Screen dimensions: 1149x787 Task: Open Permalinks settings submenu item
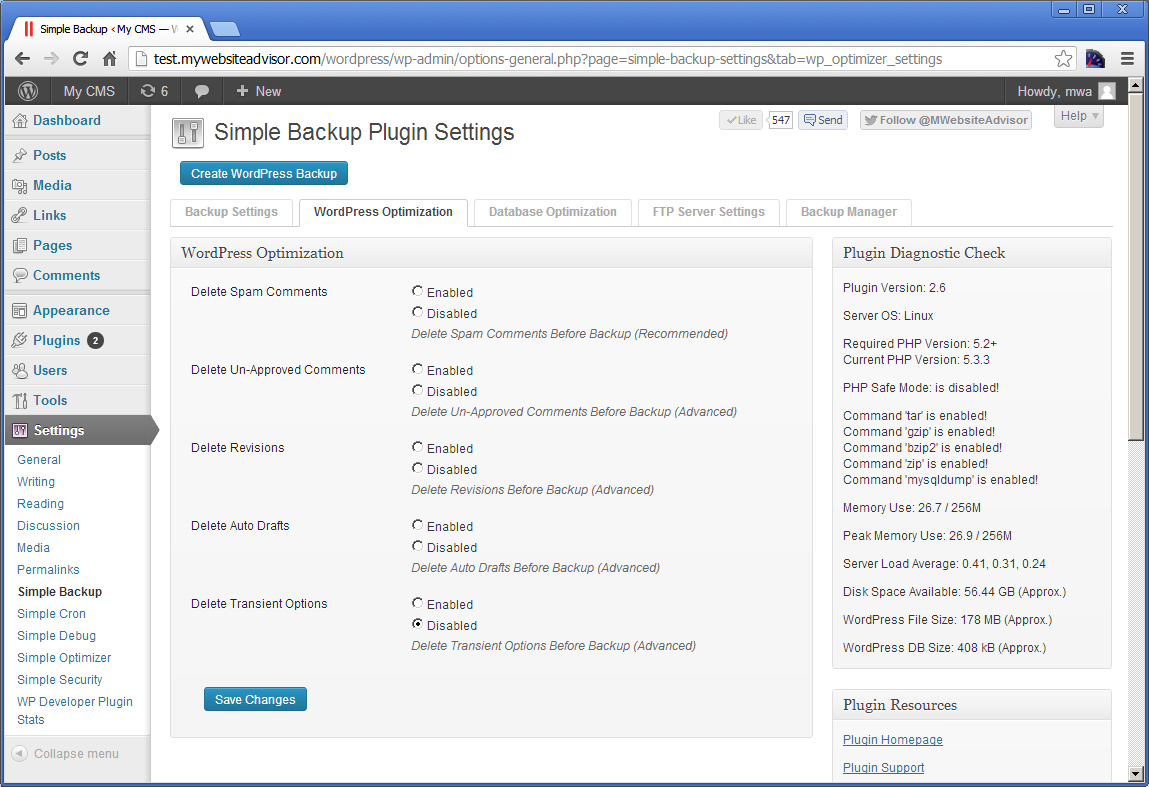[x=48, y=570]
